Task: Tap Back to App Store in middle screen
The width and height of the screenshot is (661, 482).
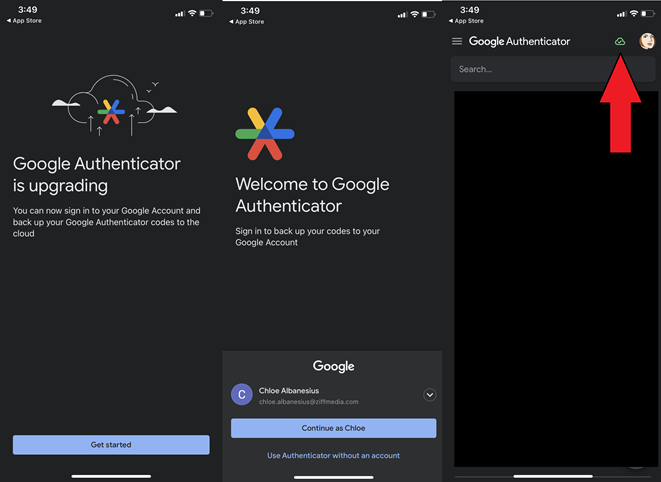Action: (247, 22)
